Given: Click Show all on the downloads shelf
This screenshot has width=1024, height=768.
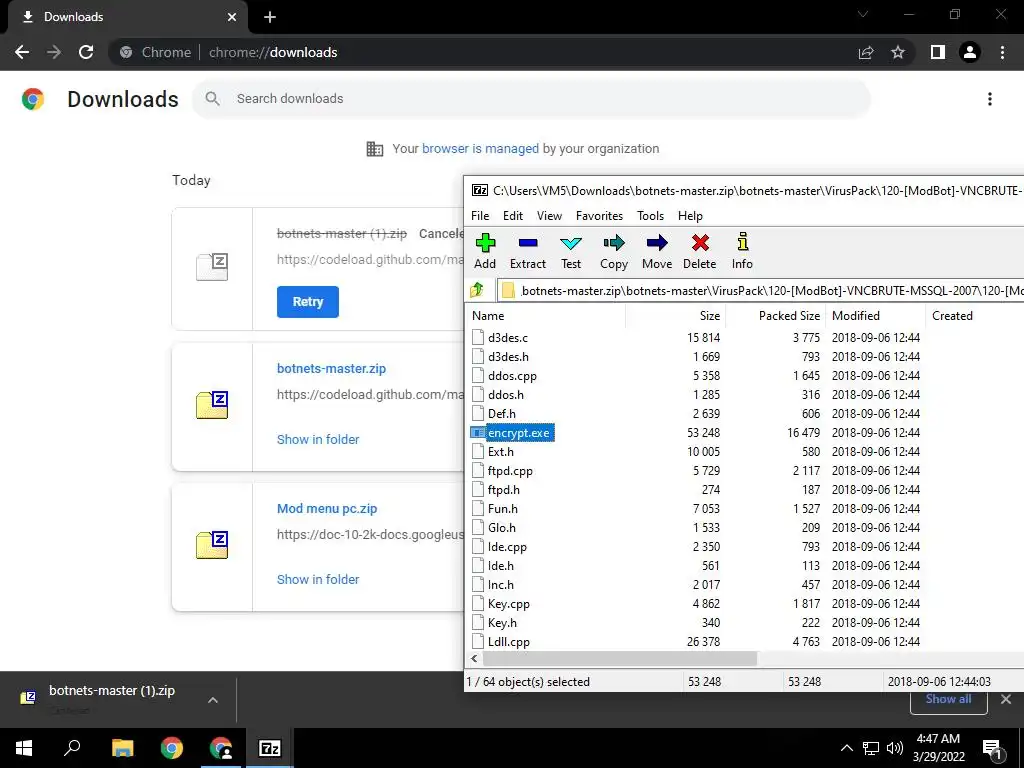Looking at the screenshot, I should coord(948,699).
